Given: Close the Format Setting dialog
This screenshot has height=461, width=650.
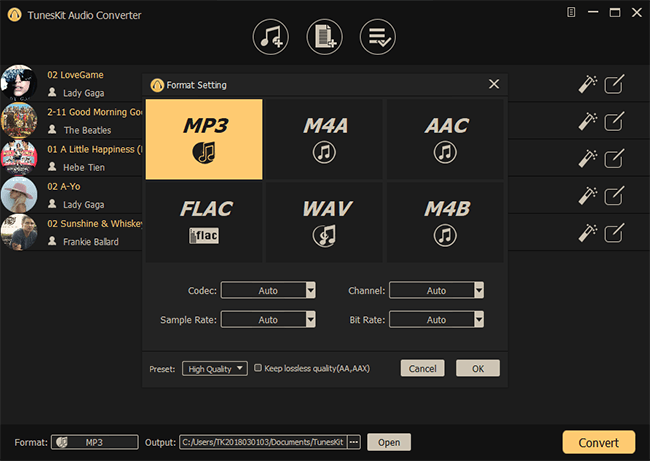Looking at the screenshot, I should pyautogui.click(x=493, y=85).
